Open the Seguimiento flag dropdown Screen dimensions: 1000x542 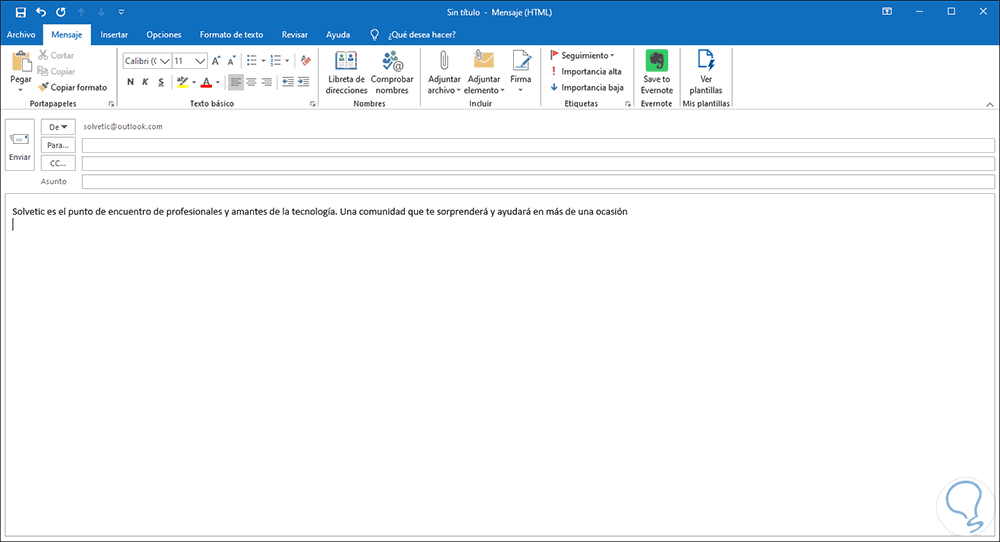tap(582, 55)
